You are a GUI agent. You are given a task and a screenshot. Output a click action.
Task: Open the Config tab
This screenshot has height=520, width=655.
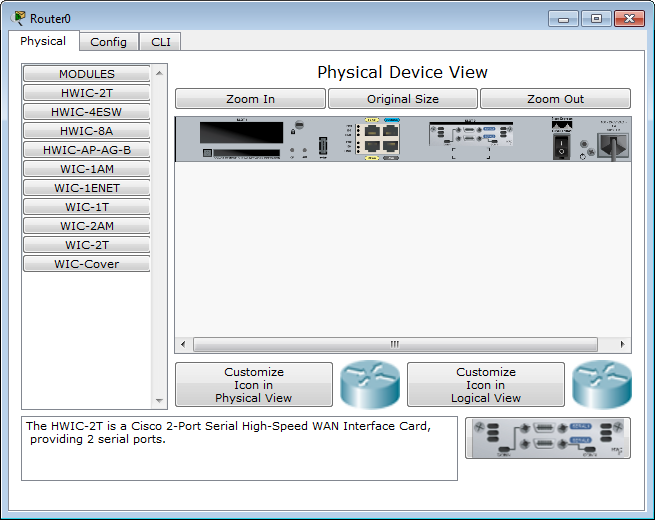coord(109,42)
